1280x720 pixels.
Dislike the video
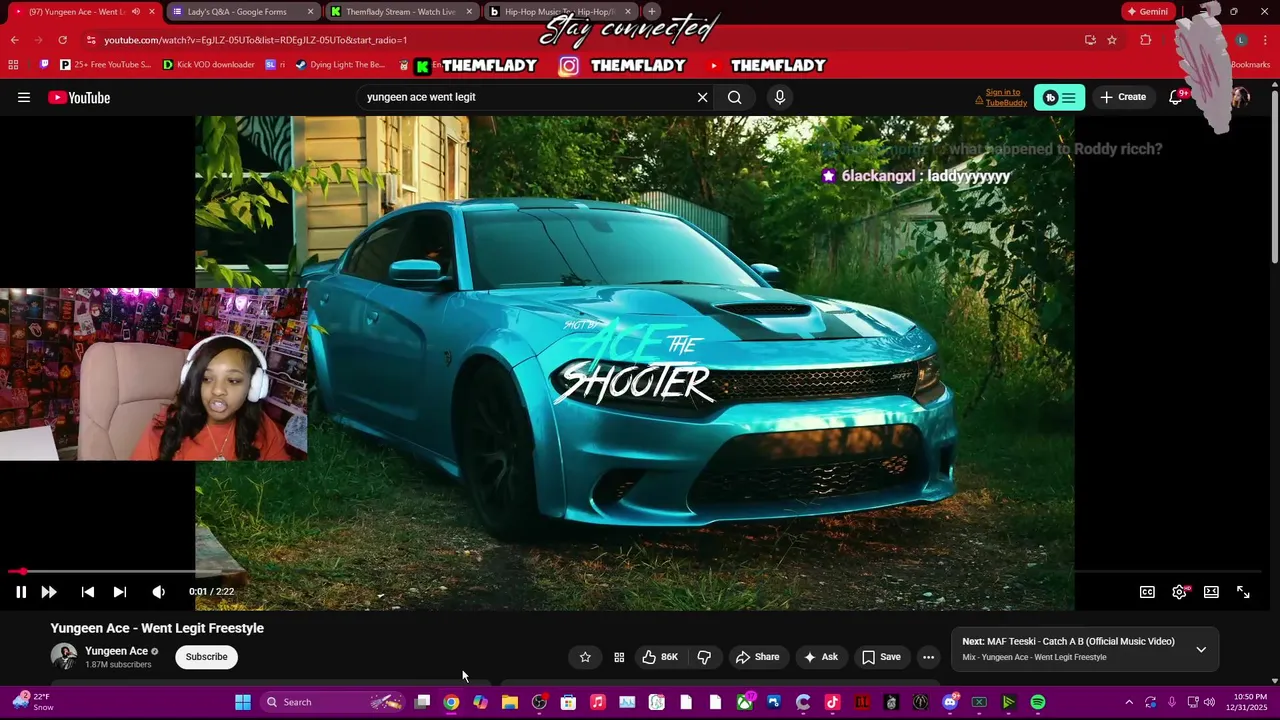coord(704,657)
